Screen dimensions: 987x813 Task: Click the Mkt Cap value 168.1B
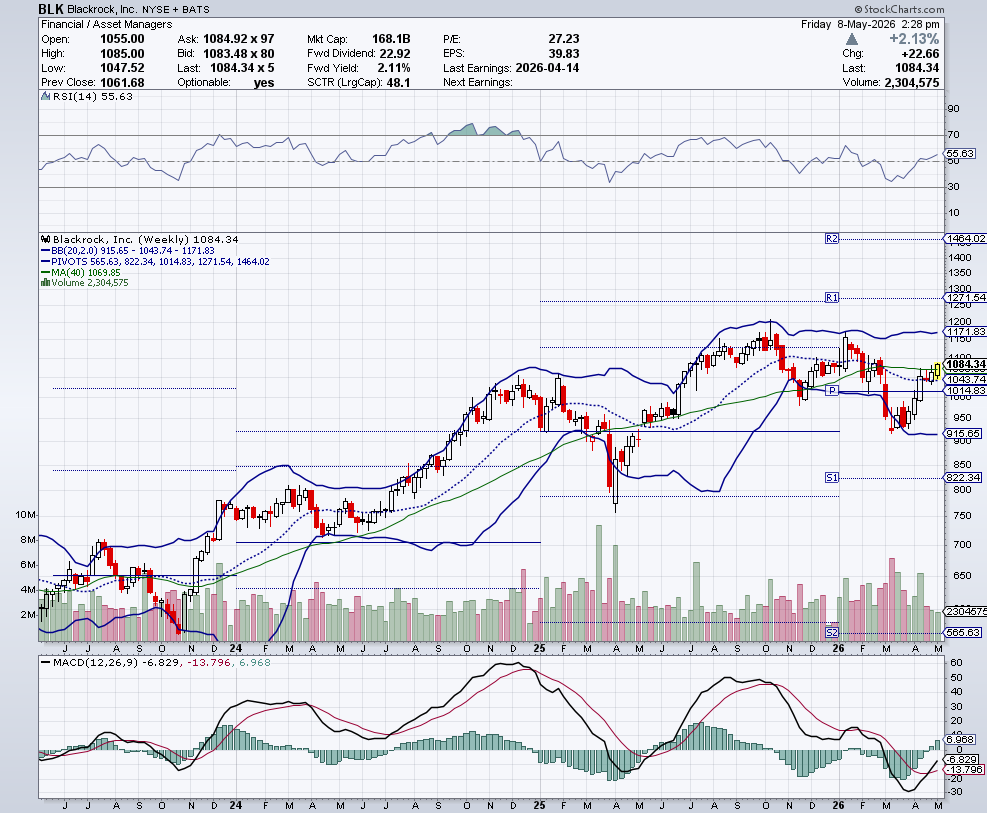click(x=391, y=39)
